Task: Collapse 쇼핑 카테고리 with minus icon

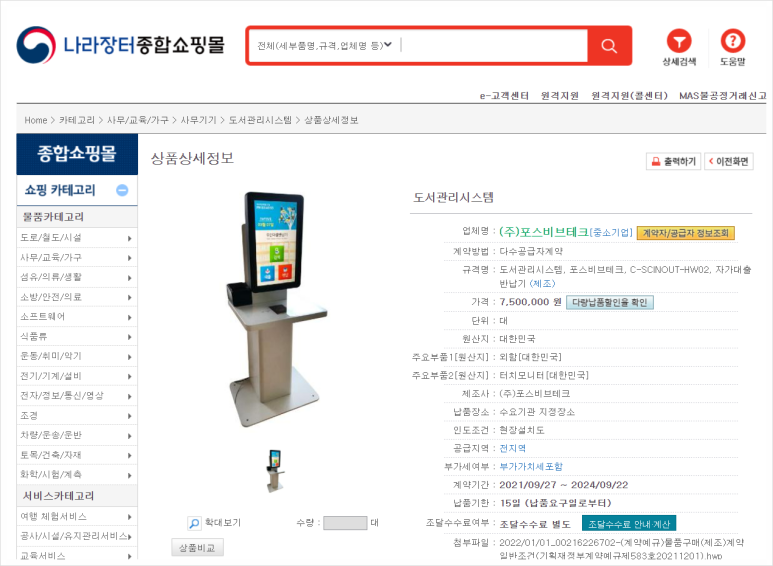Action: 122,190
